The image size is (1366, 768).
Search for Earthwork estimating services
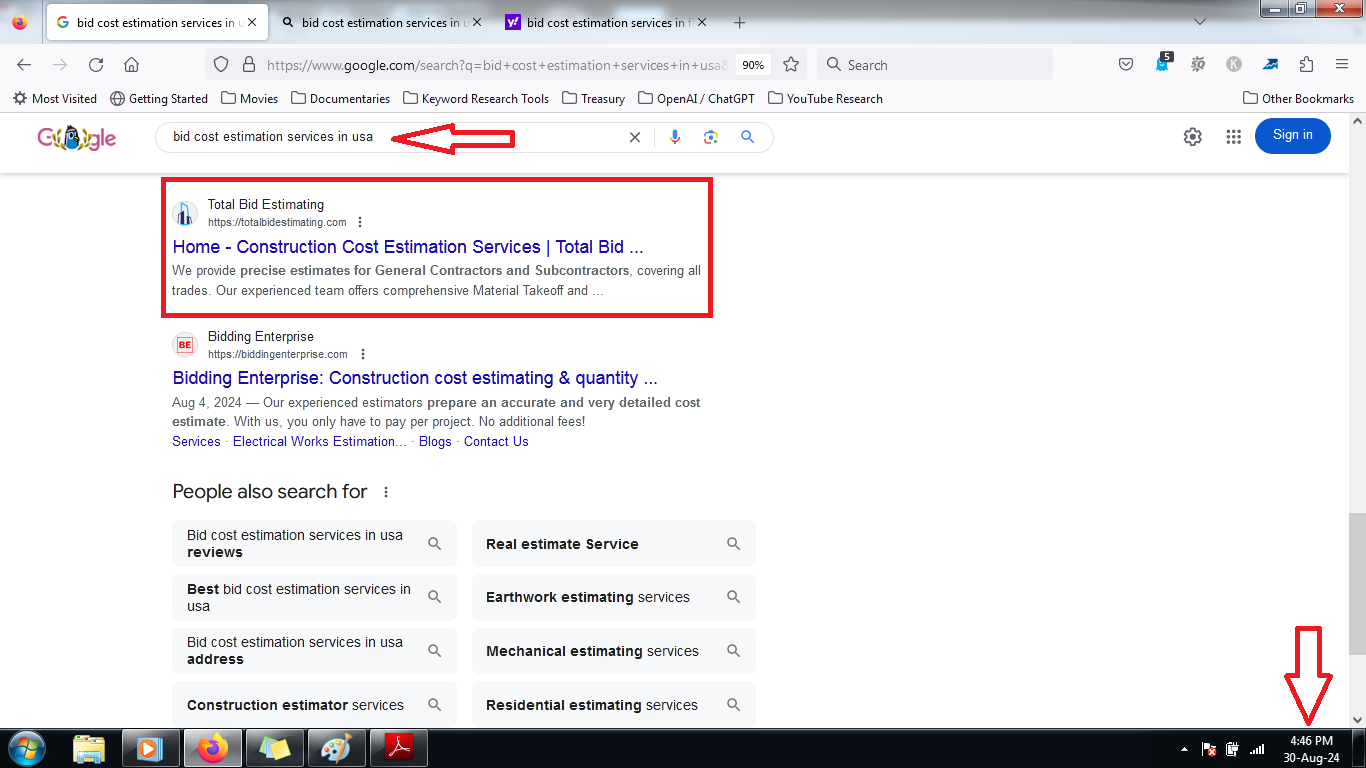coord(613,598)
